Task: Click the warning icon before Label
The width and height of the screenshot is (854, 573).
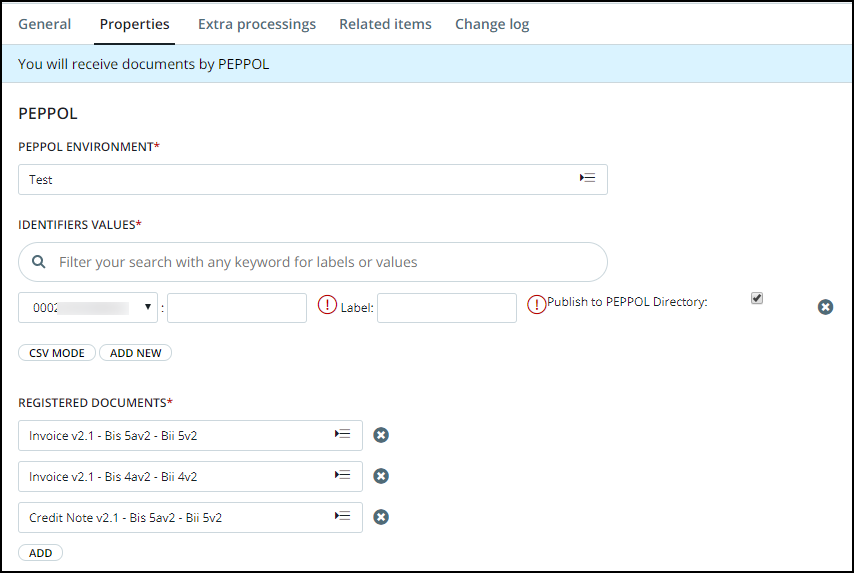Action: click(327, 304)
